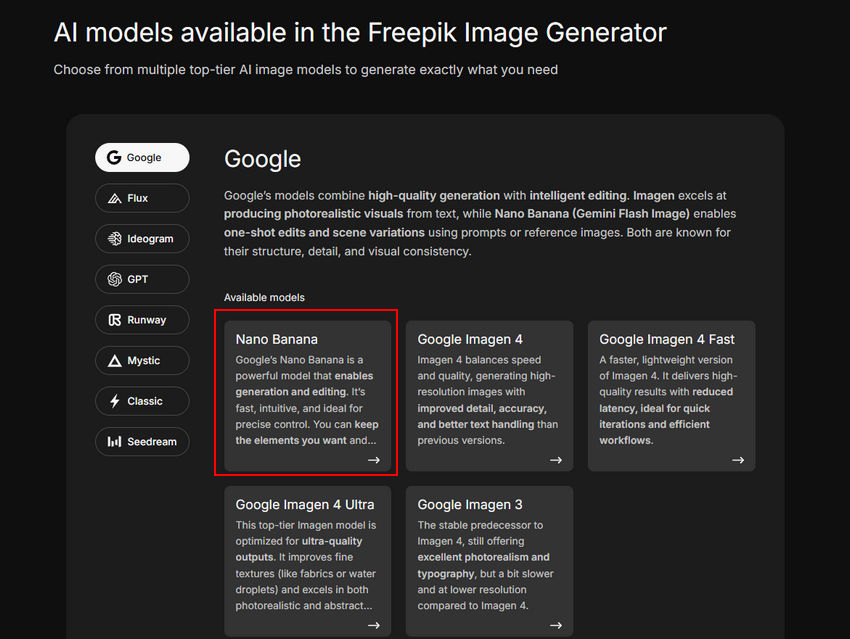Open Nano Banana card arrow
The width and height of the screenshot is (850, 639).
(x=373, y=460)
